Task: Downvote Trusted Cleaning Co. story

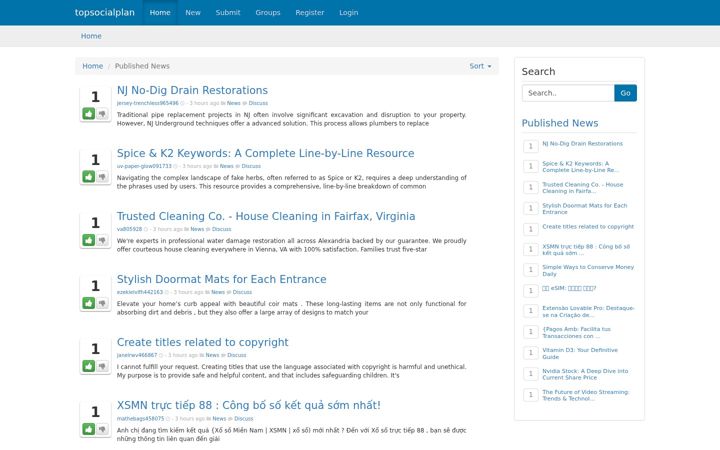Action: click(x=102, y=240)
